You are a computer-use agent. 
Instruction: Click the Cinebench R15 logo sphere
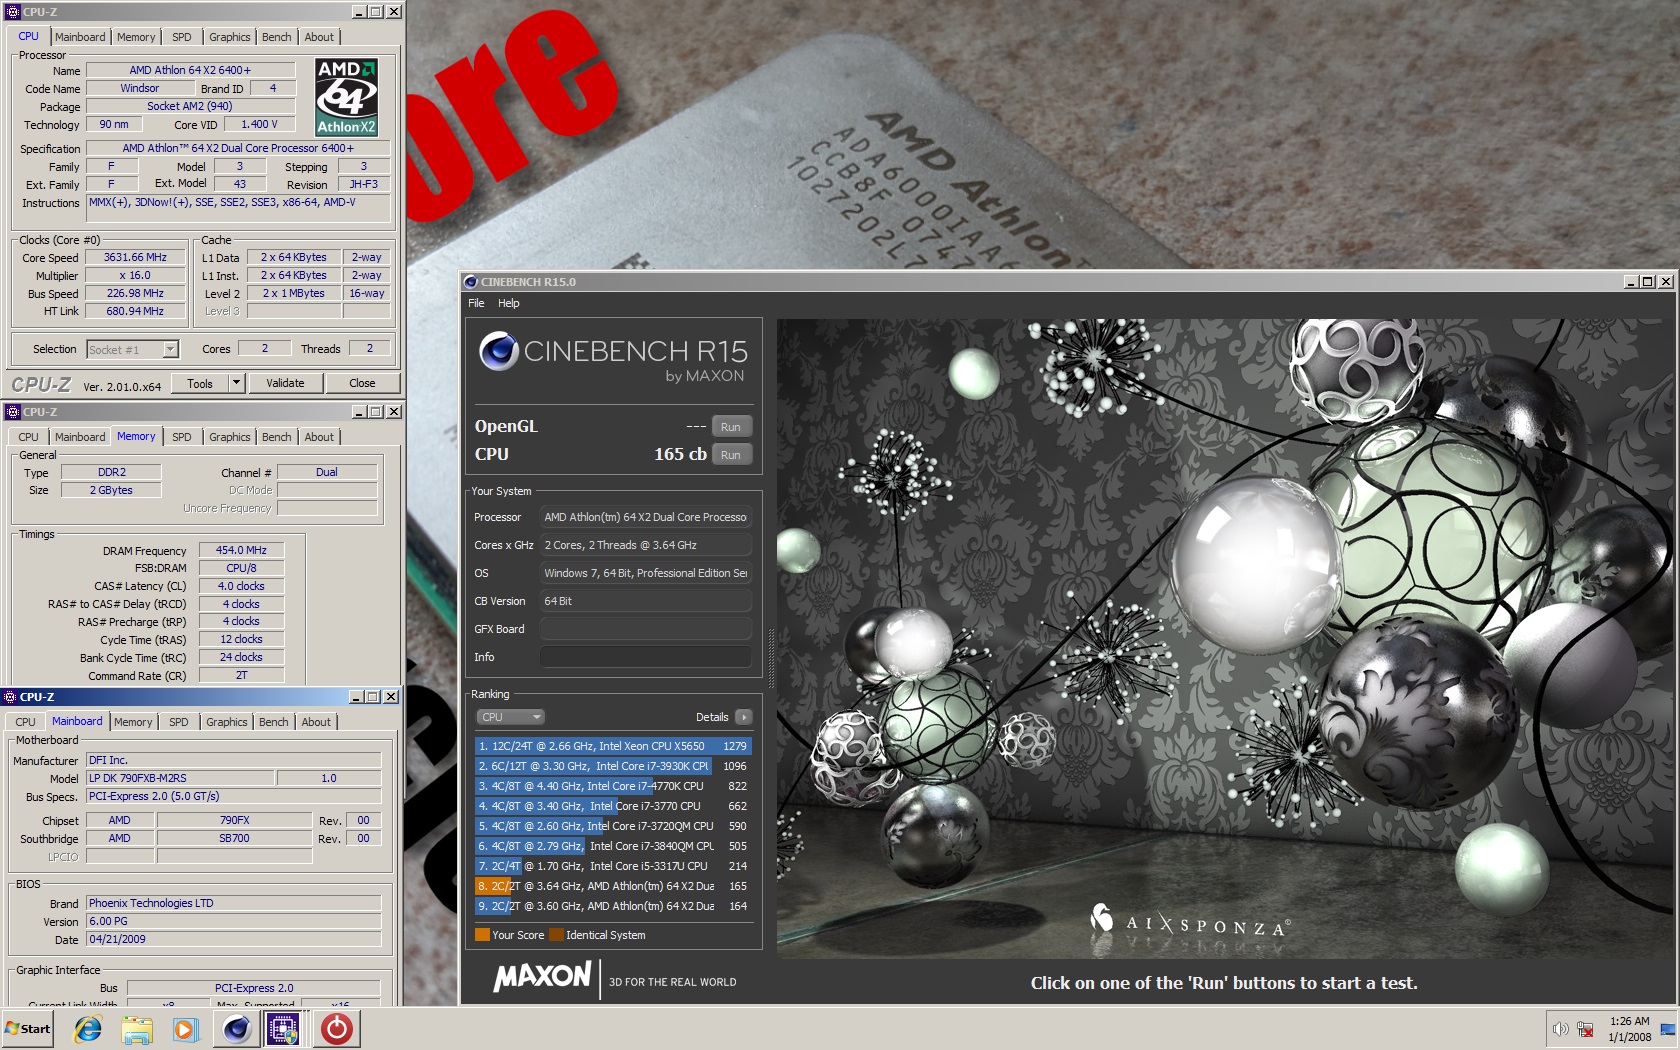(x=498, y=351)
